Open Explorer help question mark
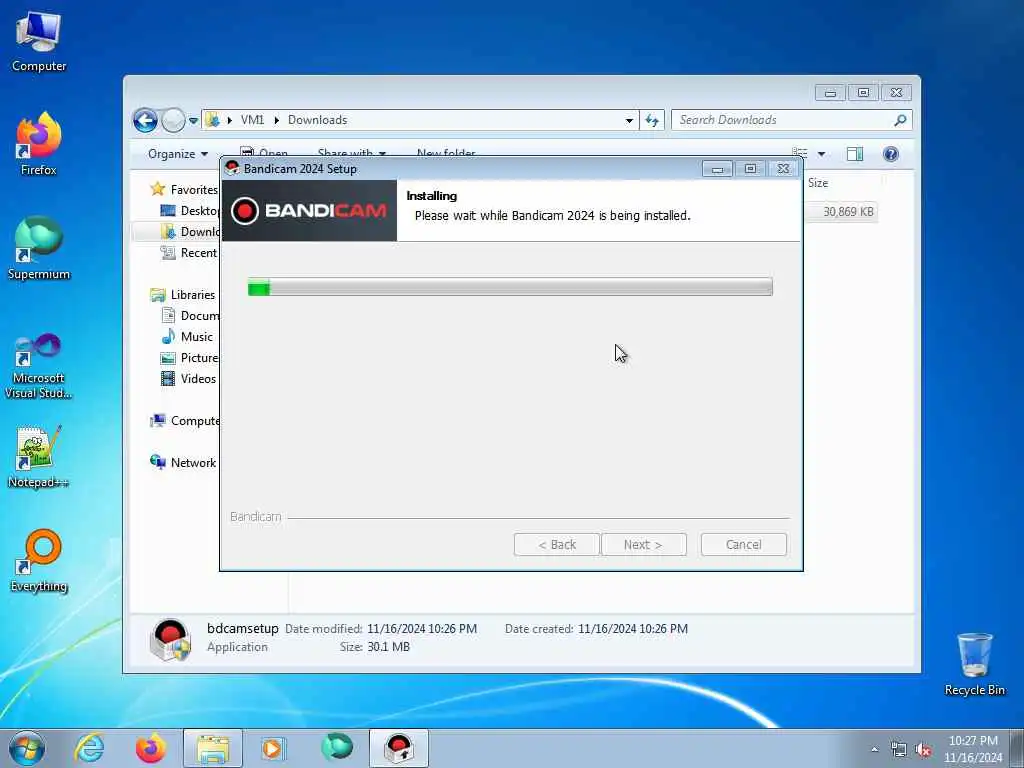Image resolution: width=1024 pixels, height=768 pixels. click(891, 154)
